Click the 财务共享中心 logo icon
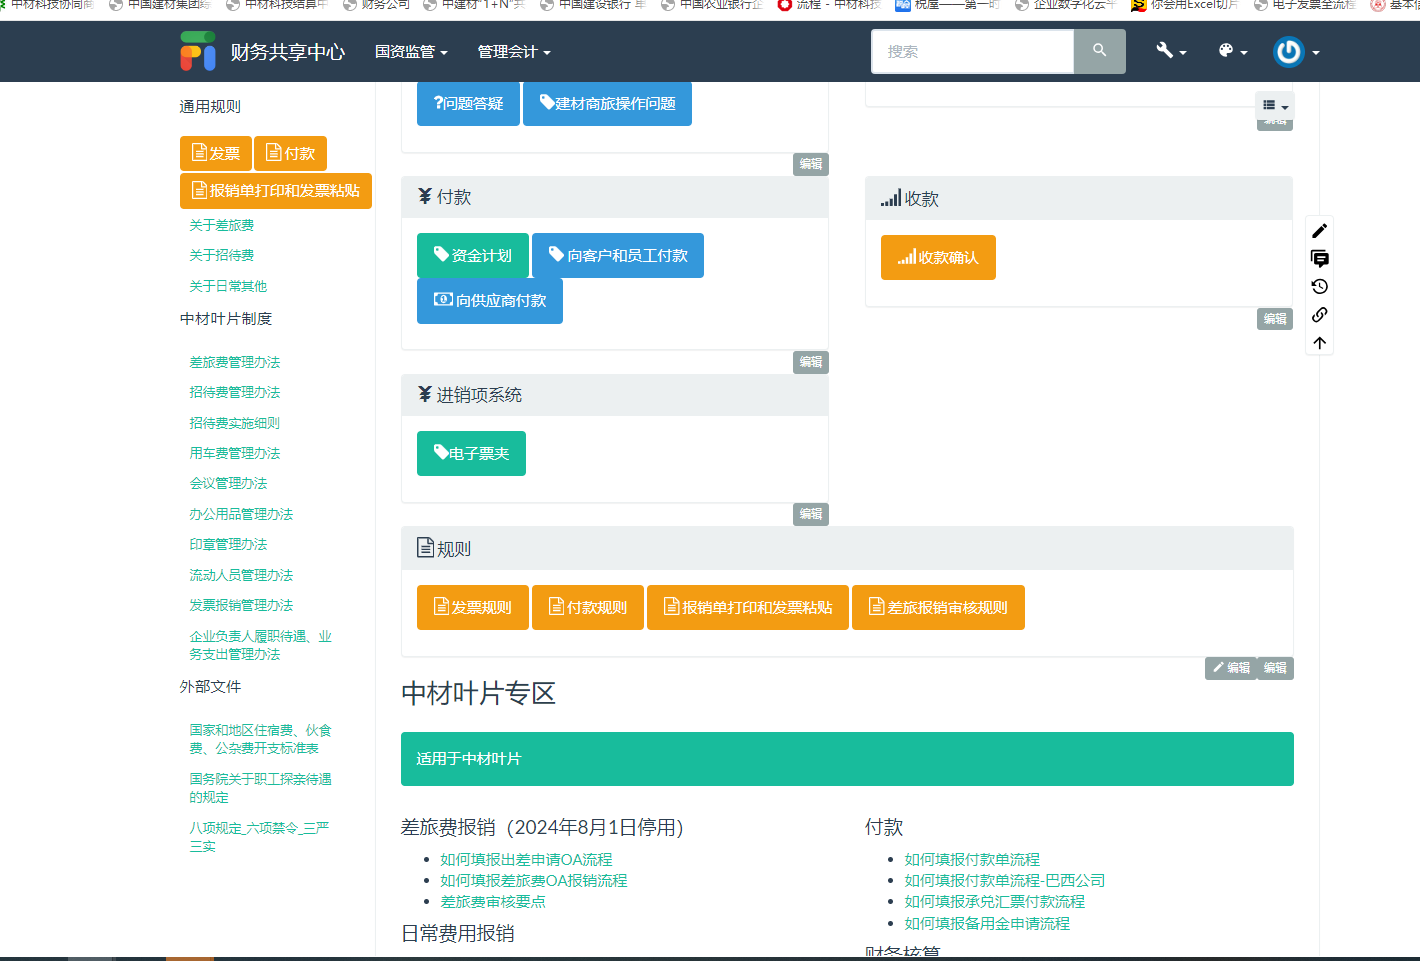The width and height of the screenshot is (1420, 961). (x=198, y=51)
